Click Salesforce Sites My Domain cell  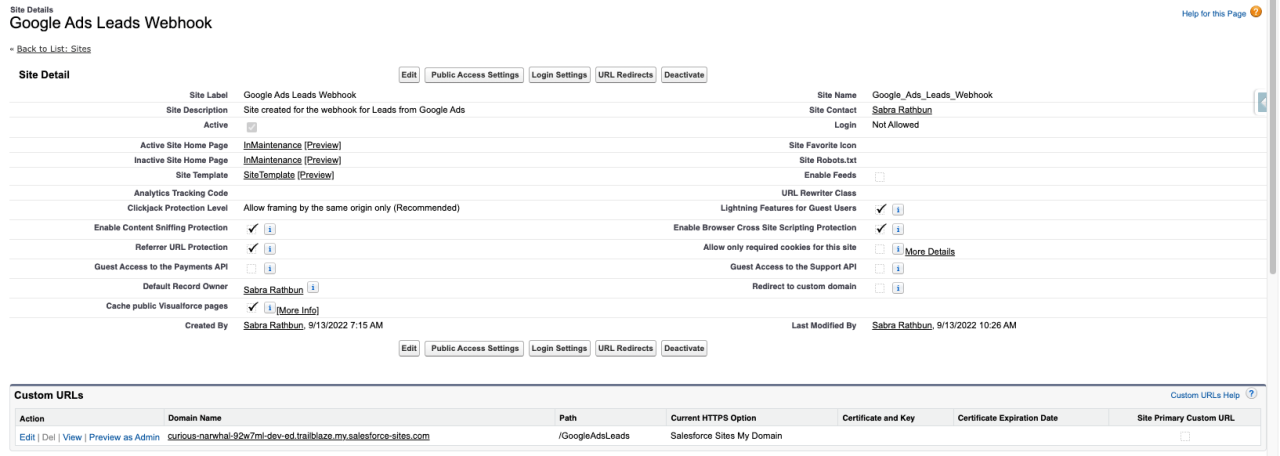pos(724,437)
